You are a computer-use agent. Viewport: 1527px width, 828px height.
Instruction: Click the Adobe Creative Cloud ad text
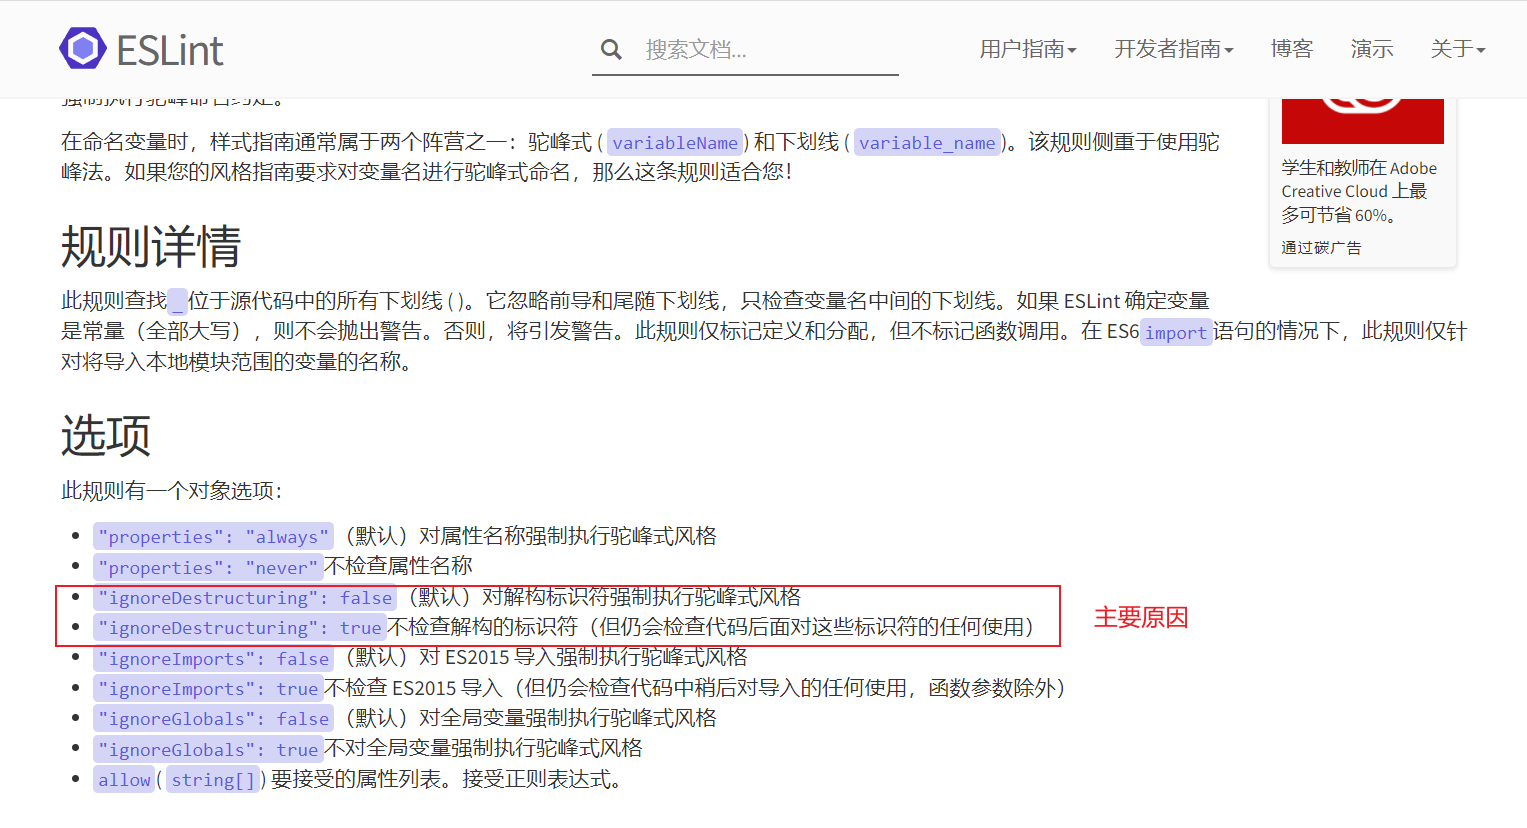click(1359, 191)
